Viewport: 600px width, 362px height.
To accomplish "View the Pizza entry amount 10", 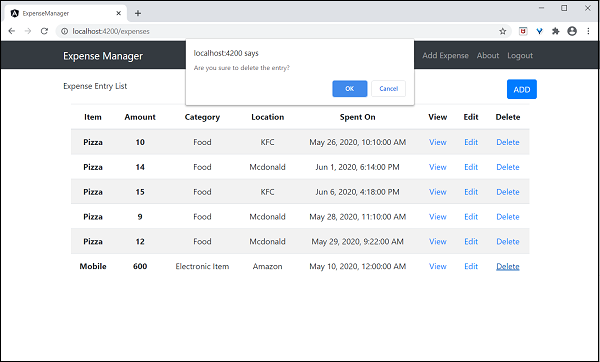I will pyautogui.click(x=437, y=142).
